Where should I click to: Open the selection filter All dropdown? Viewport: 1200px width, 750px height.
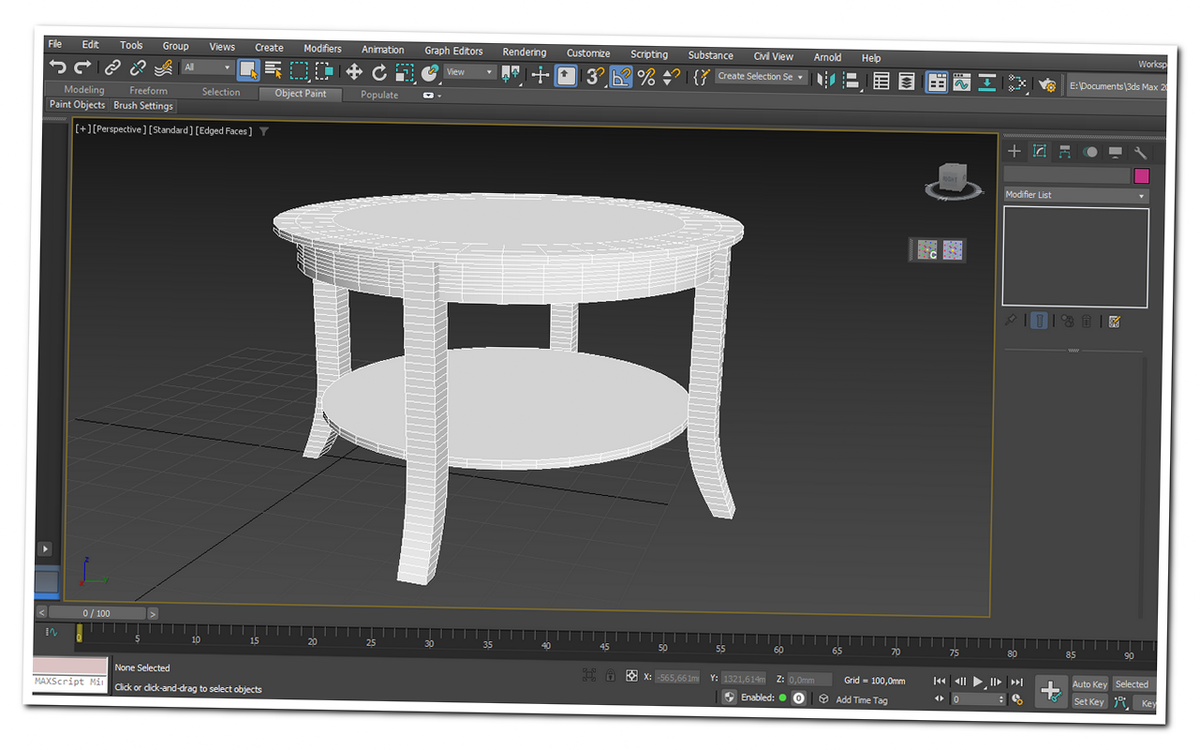207,68
